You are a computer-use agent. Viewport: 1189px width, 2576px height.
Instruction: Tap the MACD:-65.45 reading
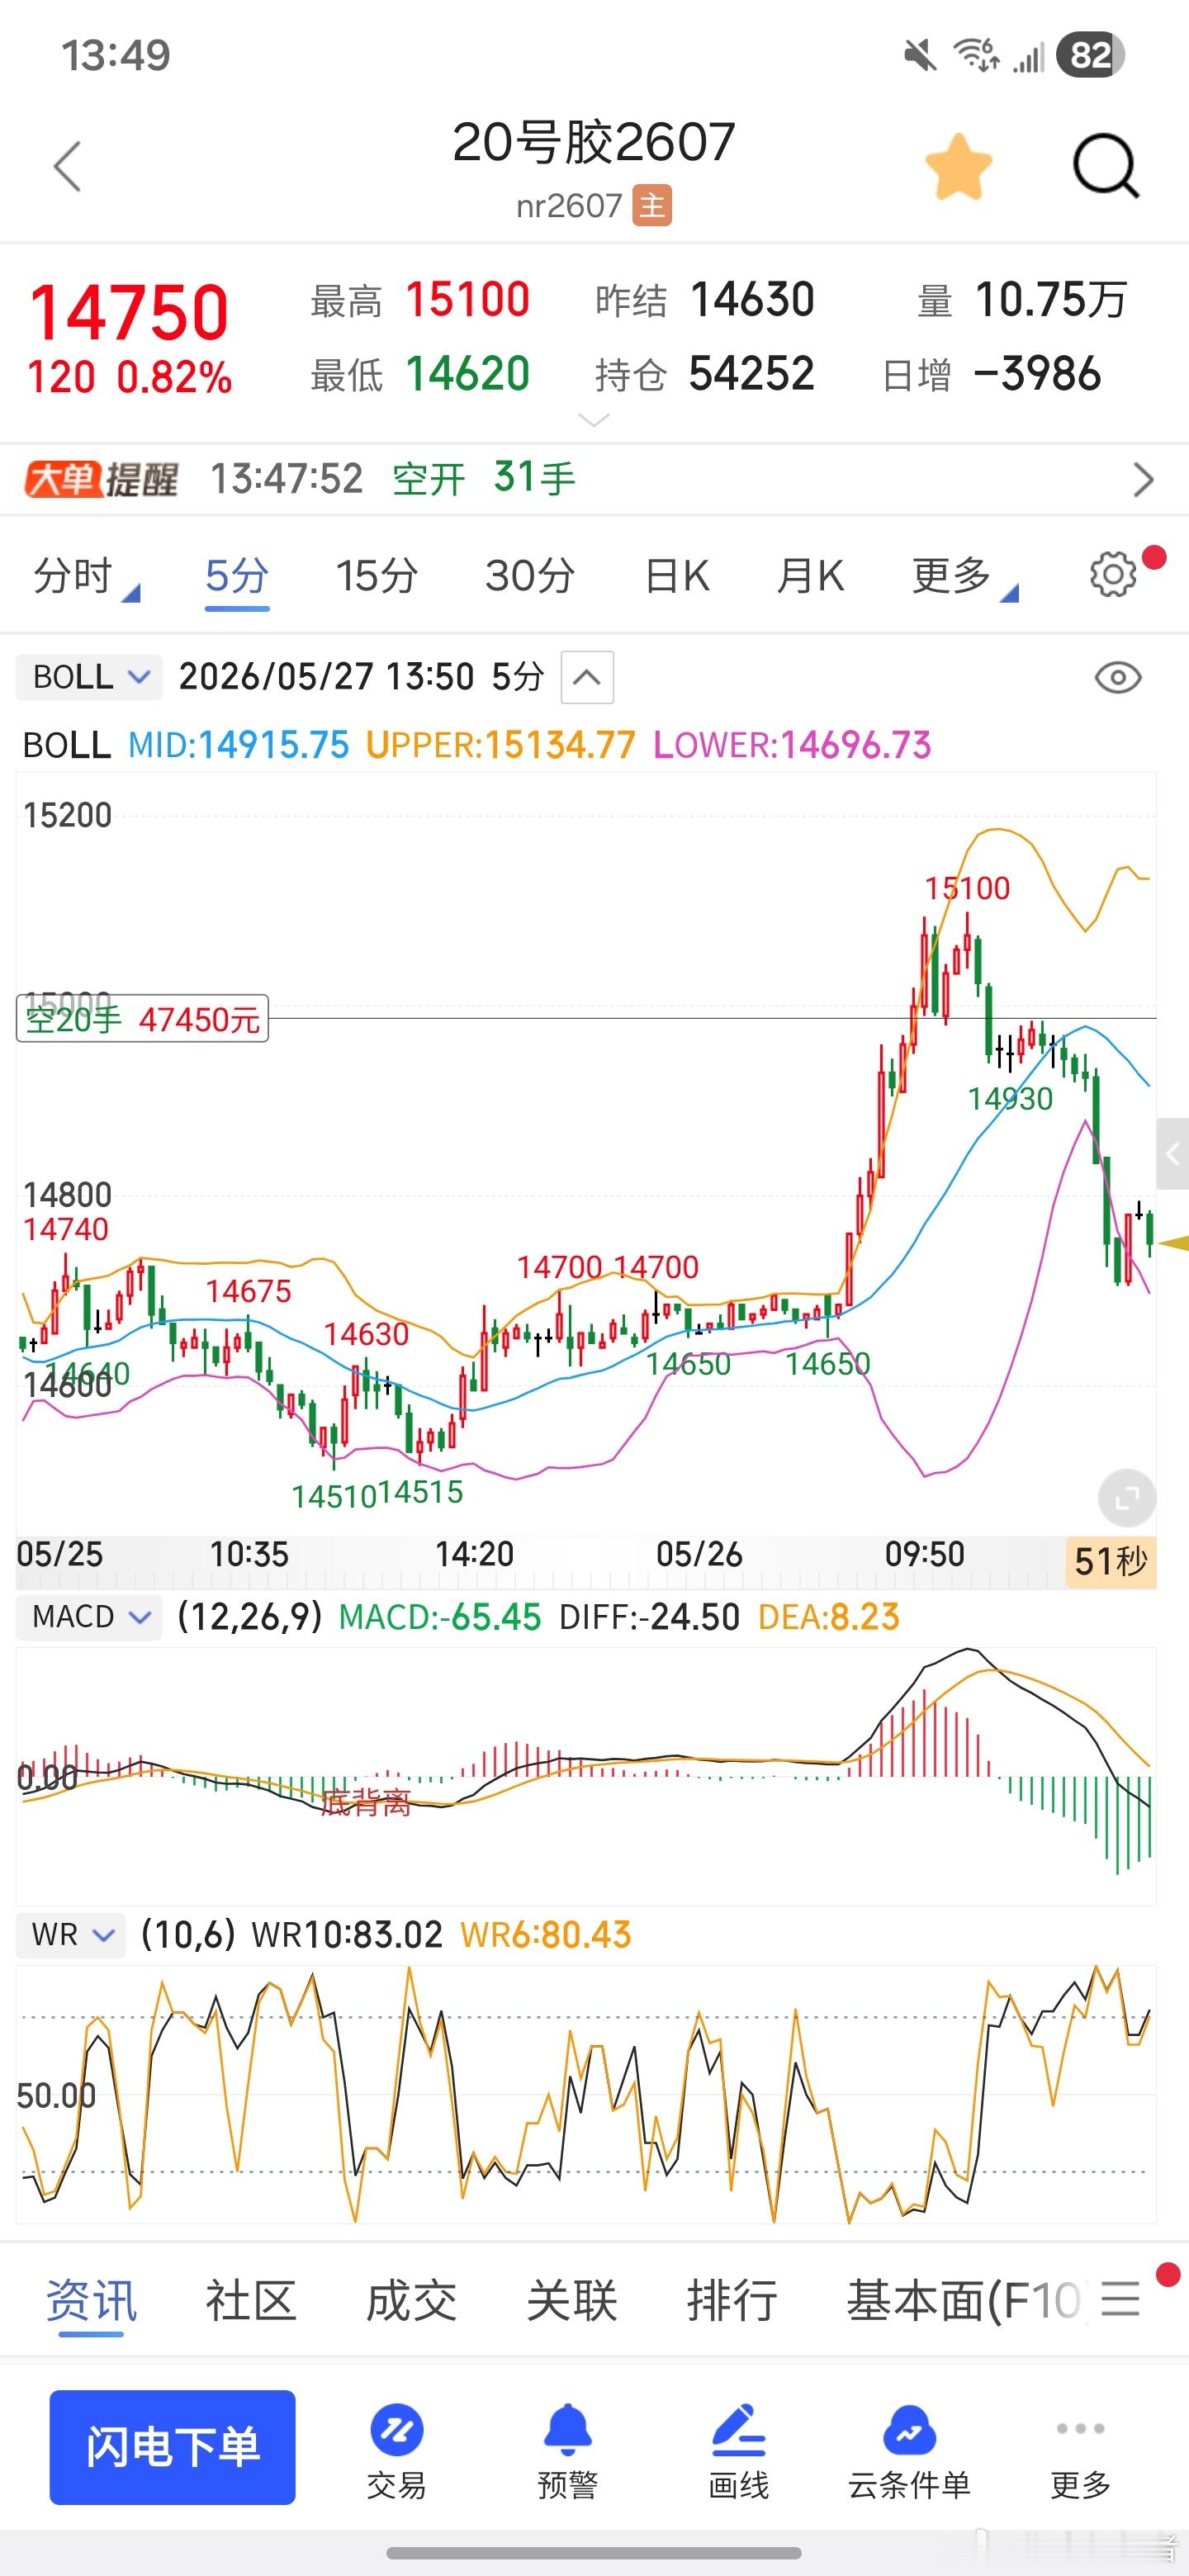[440, 1617]
